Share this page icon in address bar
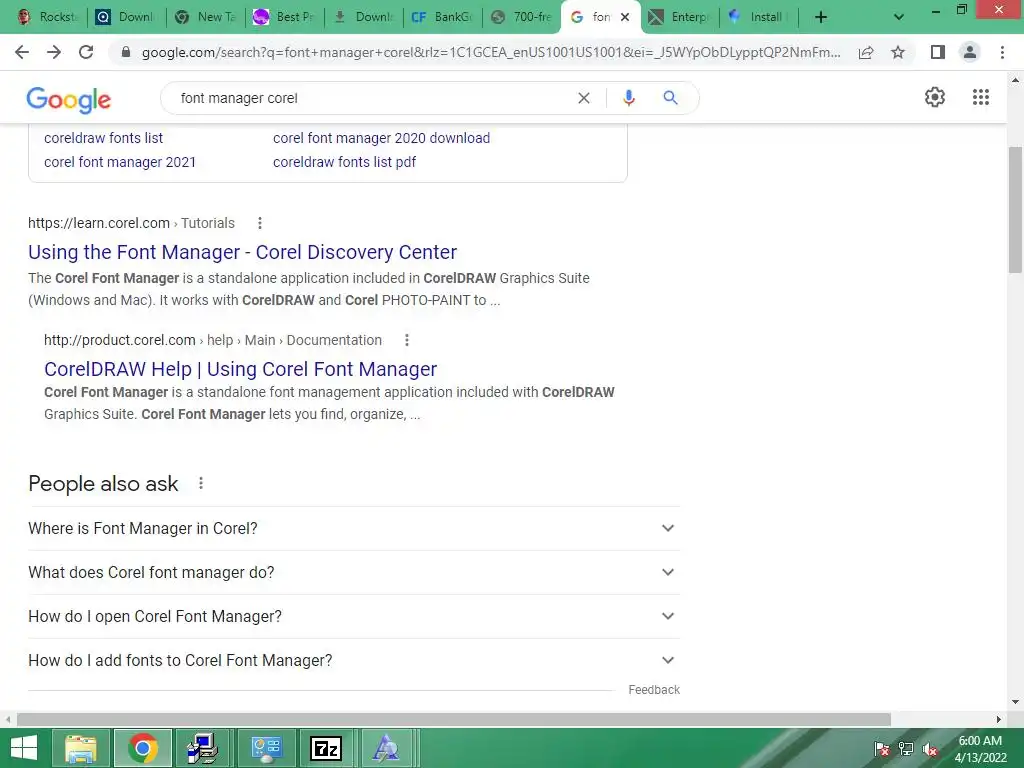This screenshot has height=768, width=1024. (866, 52)
